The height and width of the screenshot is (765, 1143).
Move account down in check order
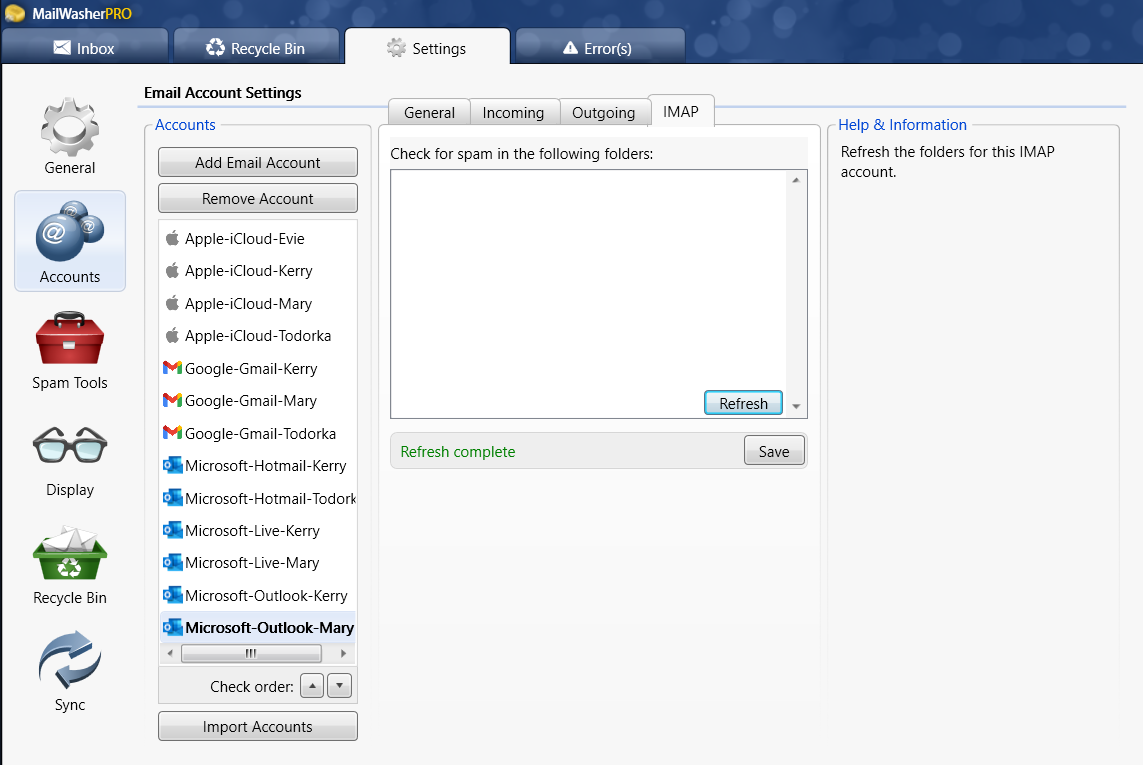(x=340, y=686)
